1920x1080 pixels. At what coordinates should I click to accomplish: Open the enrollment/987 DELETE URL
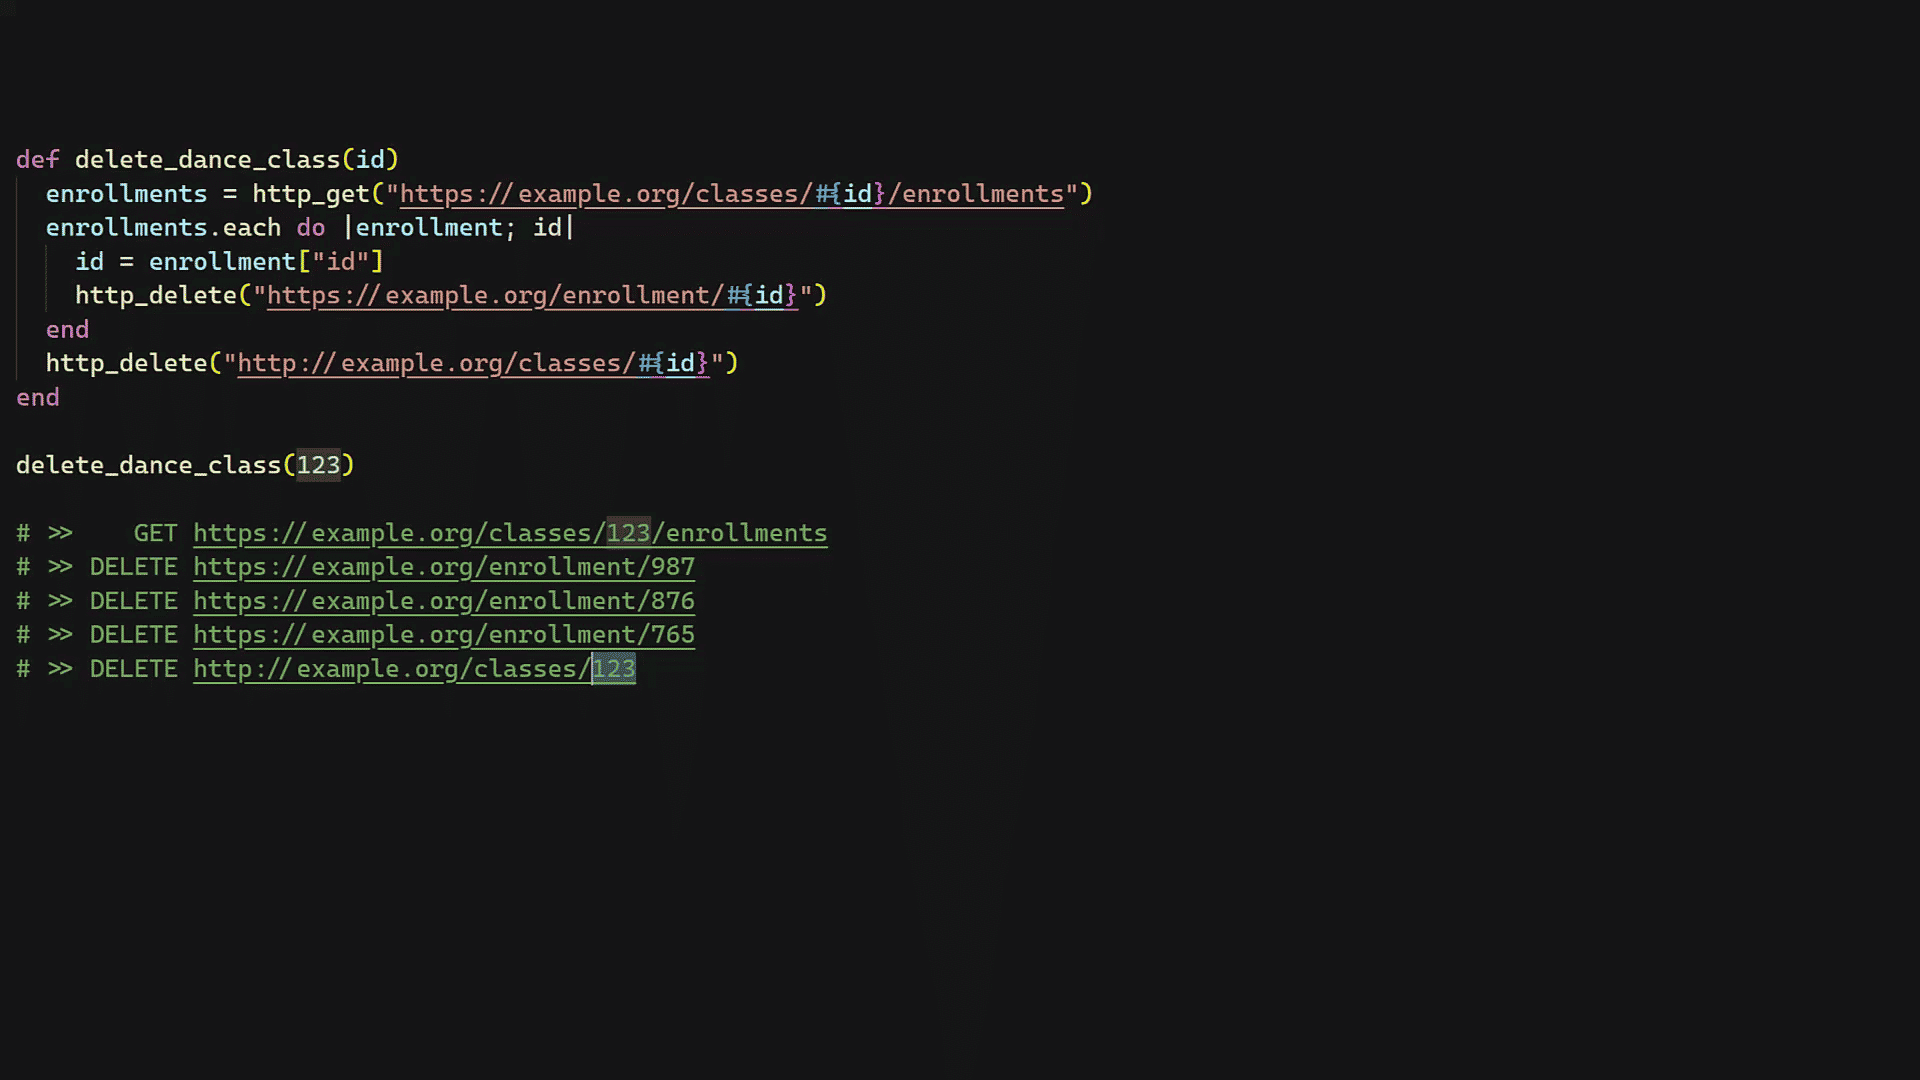click(x=443, y=567)
